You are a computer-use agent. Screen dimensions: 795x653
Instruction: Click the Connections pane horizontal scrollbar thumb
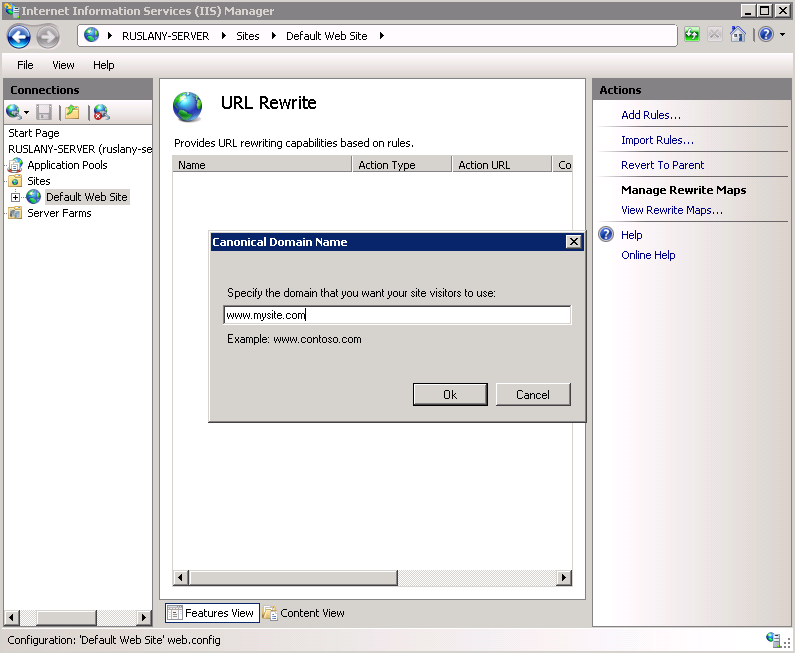click(x=66, y=617)
